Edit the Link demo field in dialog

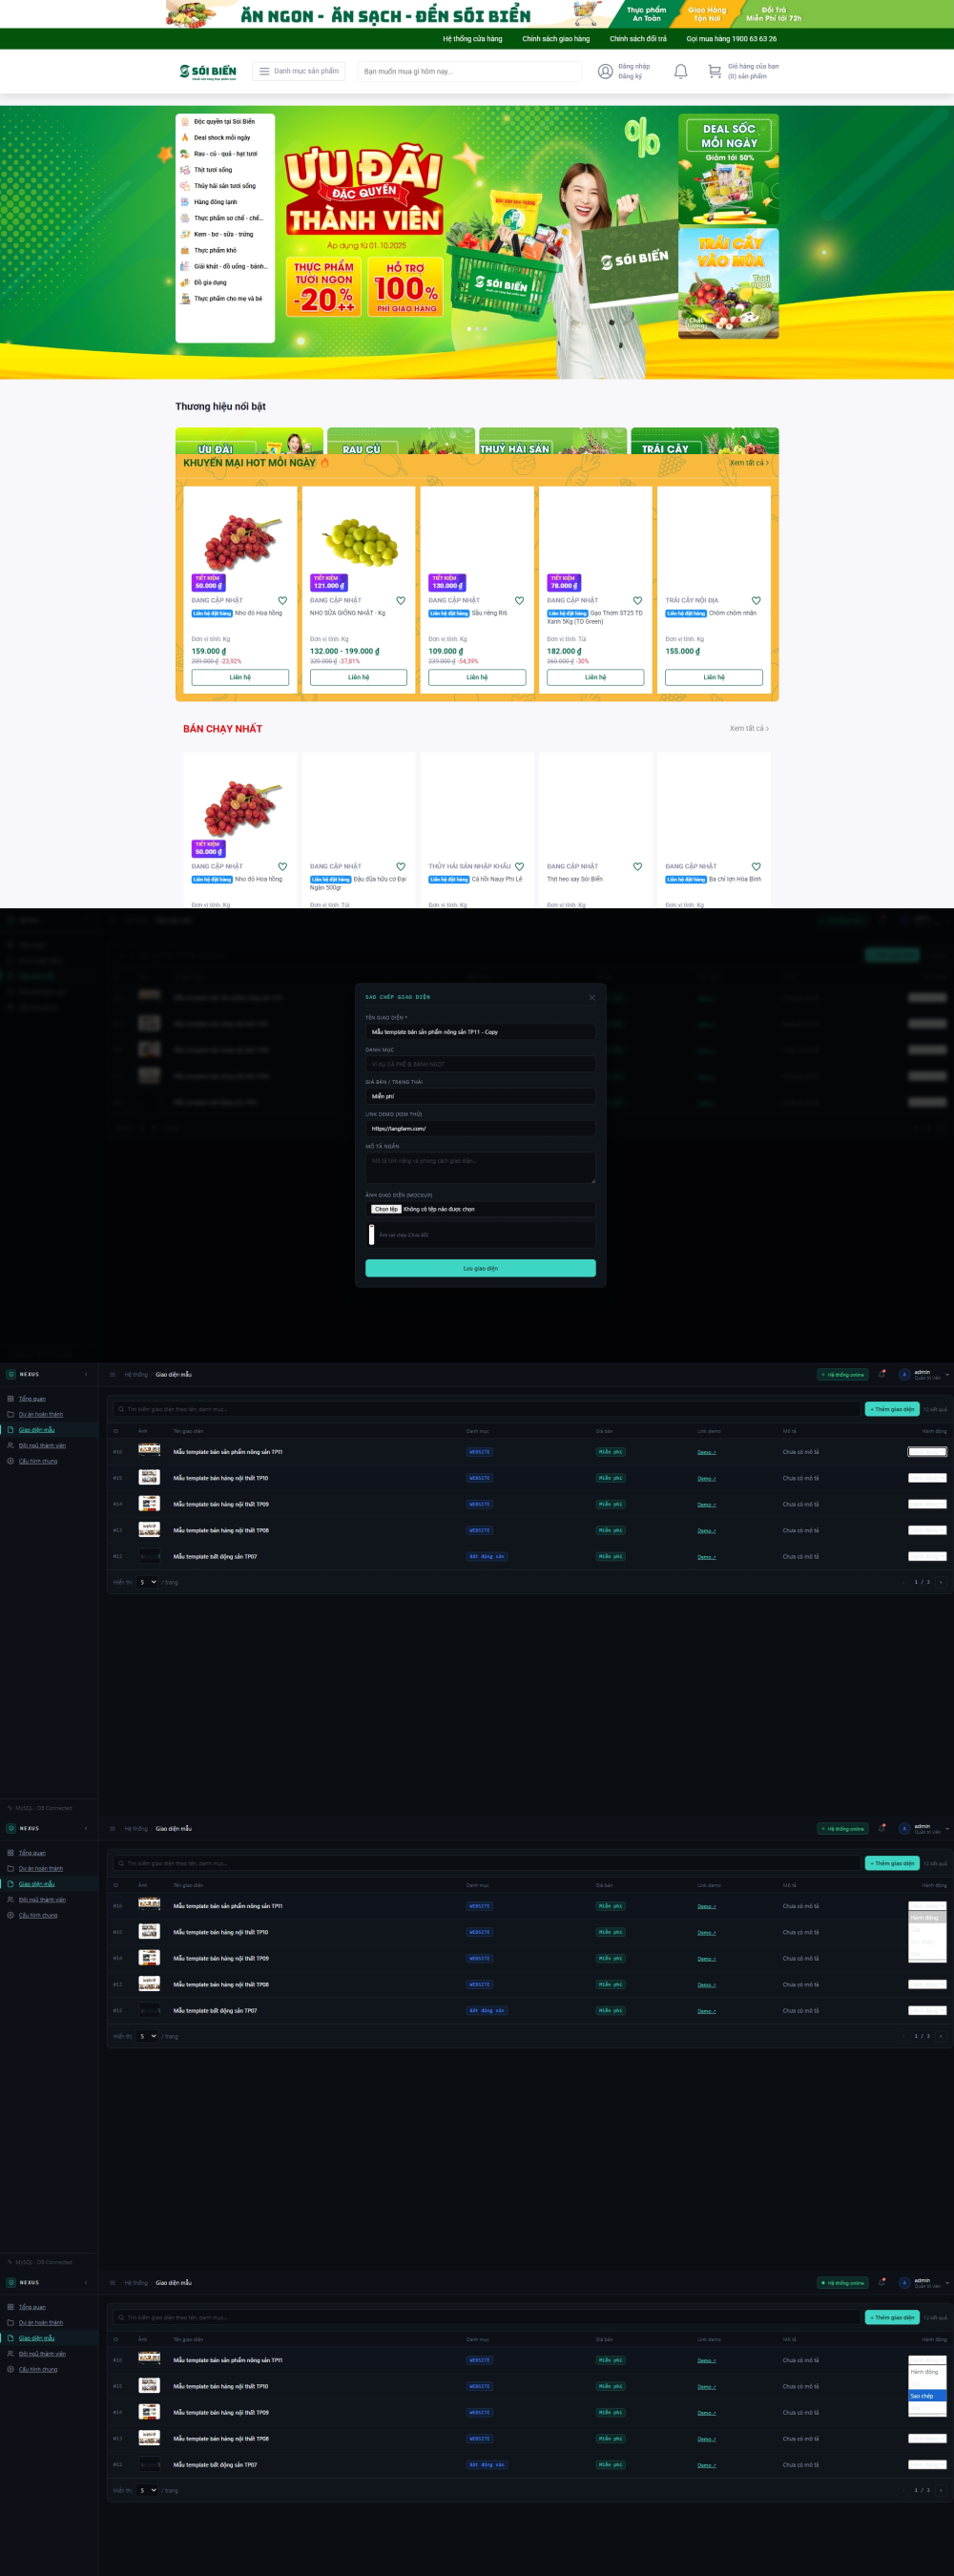(x=480, y=1128)
